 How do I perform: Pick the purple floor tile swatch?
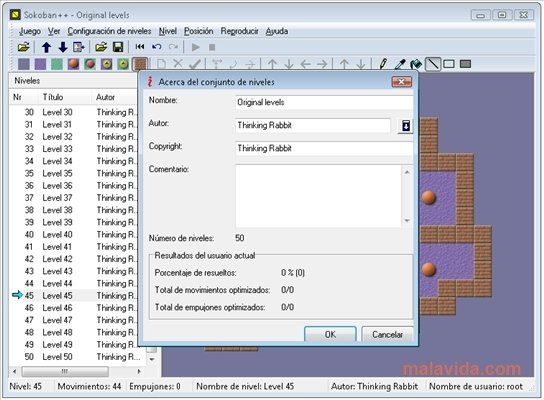tap(40, 64)
